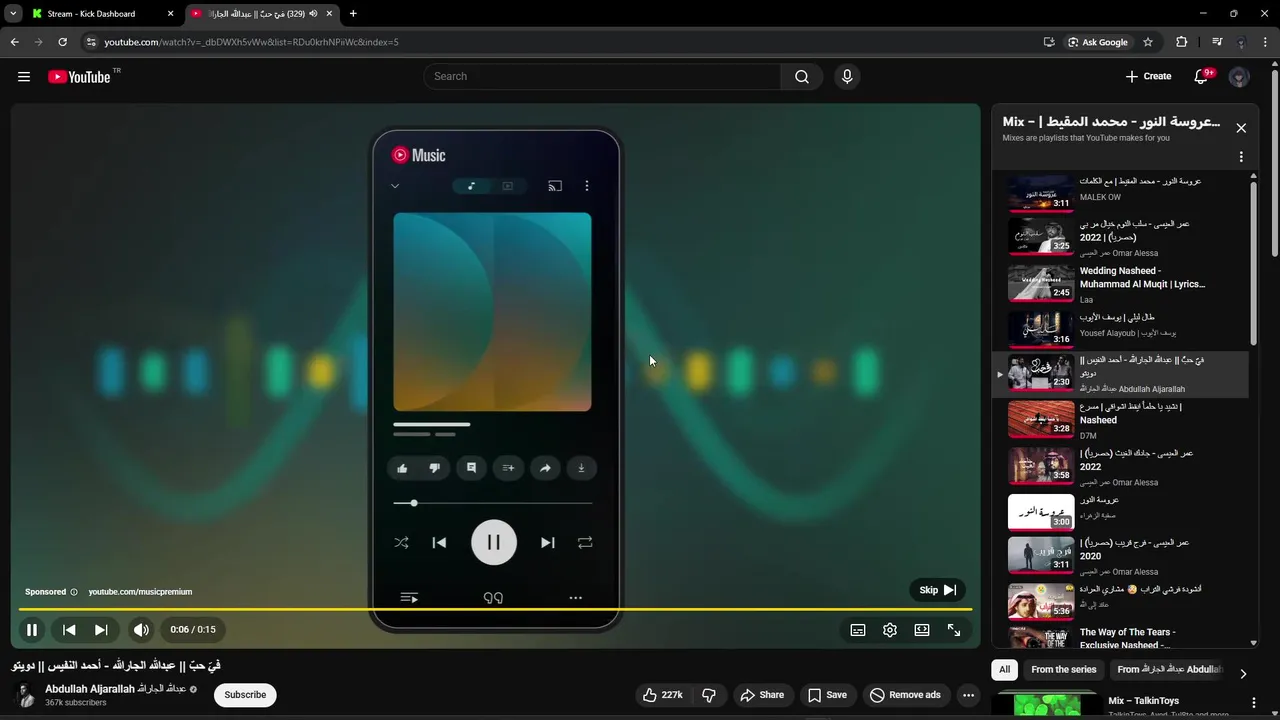Open the Create menu
This screenshot has height=720, width=1280.
[x=1148, y=77]
